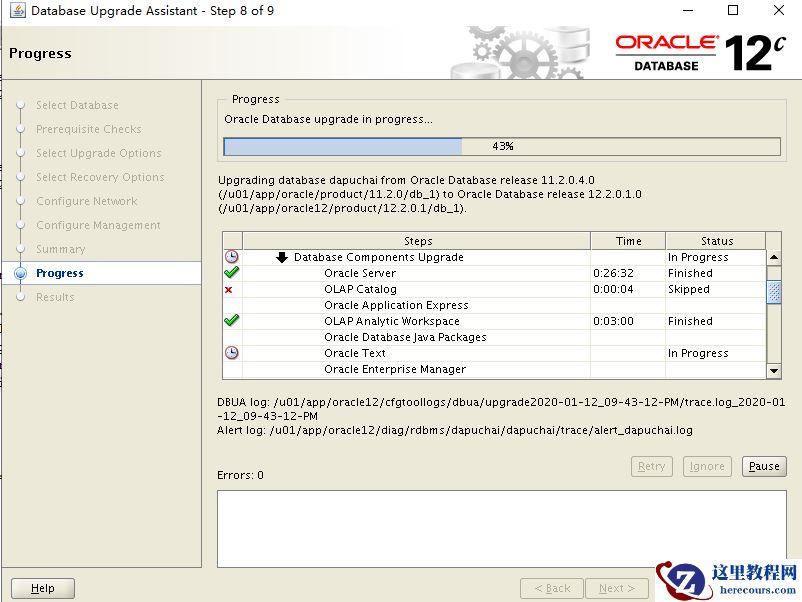Minimize the Database Upgrade Assistant window
Screen dimensions: 802x602
pos(688,10)
